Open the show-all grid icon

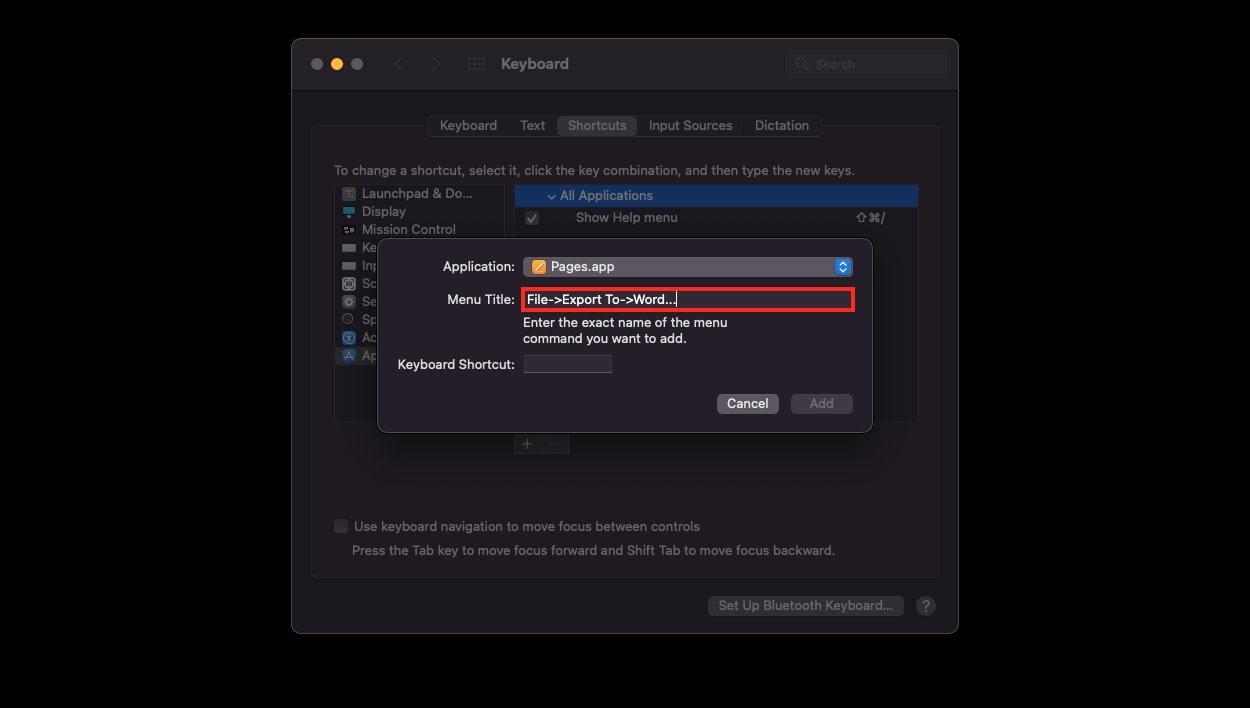tap(477, 64)
